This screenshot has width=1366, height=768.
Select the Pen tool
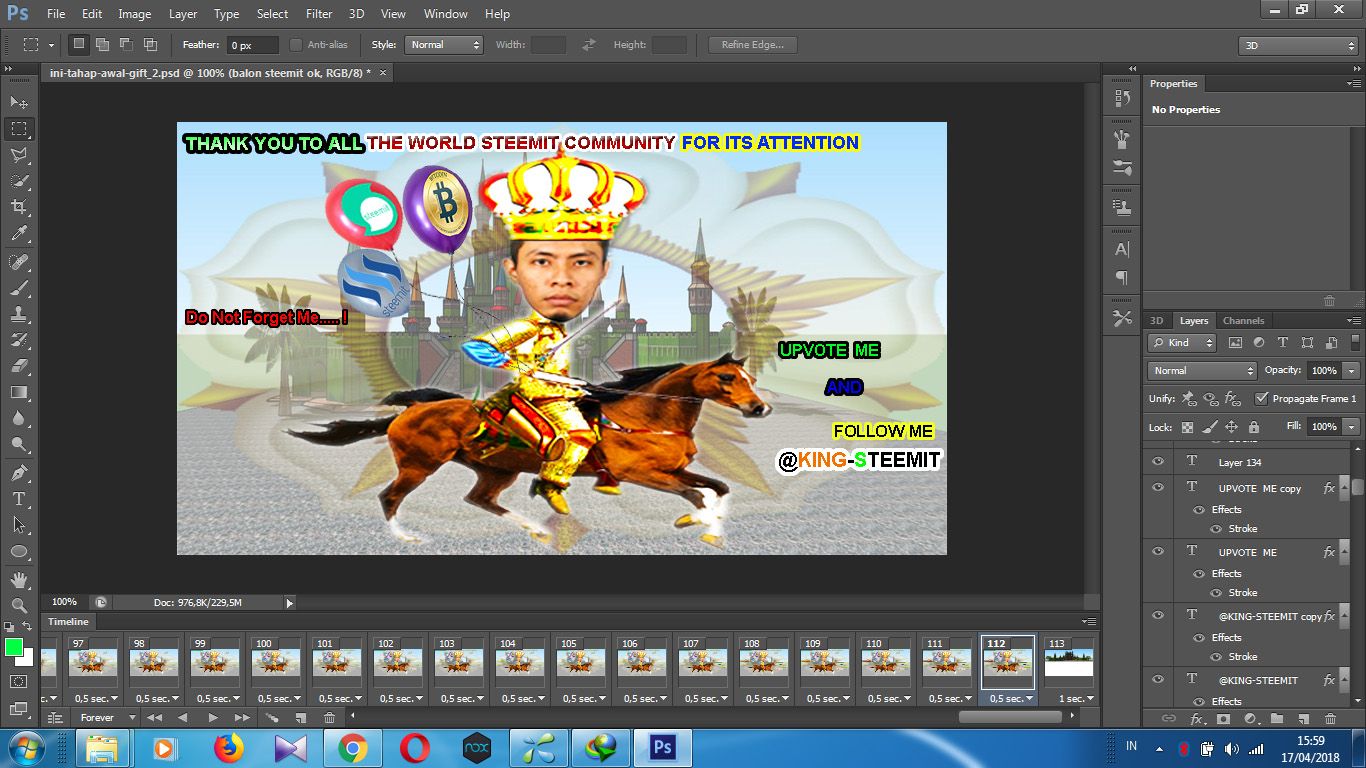[x=19, y=472]
